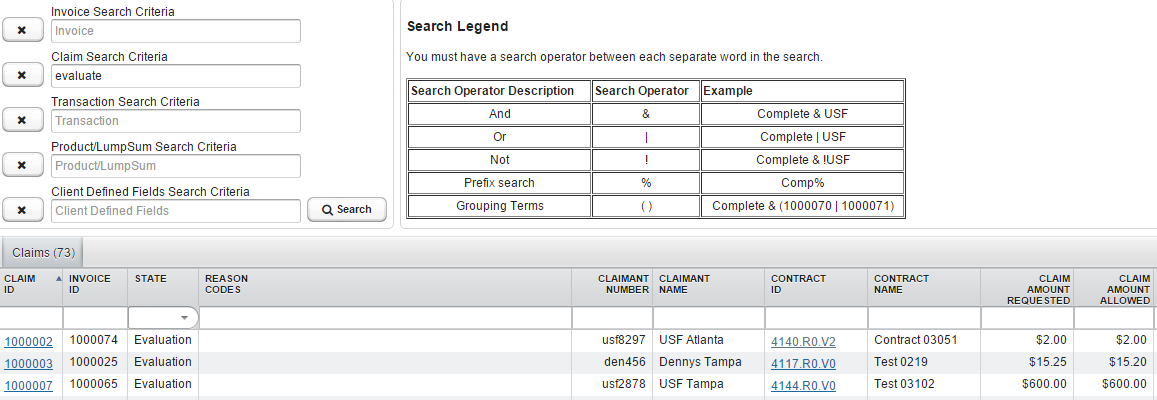Clear the Transaction Search Criteria field
Screen dimensions: 1157x400
pos(22,121)
